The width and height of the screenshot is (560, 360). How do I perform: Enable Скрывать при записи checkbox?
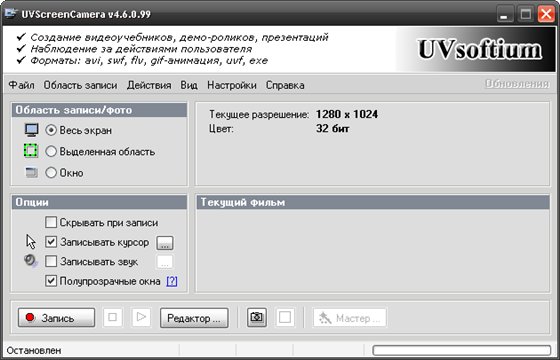(x=51, y=222)
